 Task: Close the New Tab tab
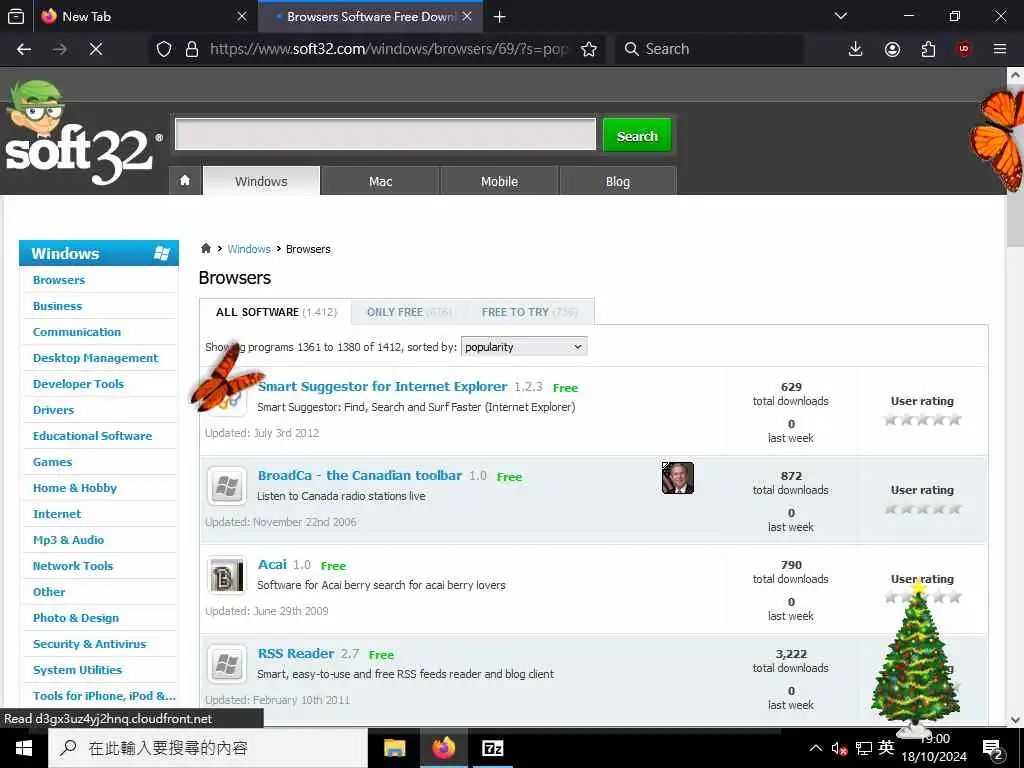coord(242,16)
